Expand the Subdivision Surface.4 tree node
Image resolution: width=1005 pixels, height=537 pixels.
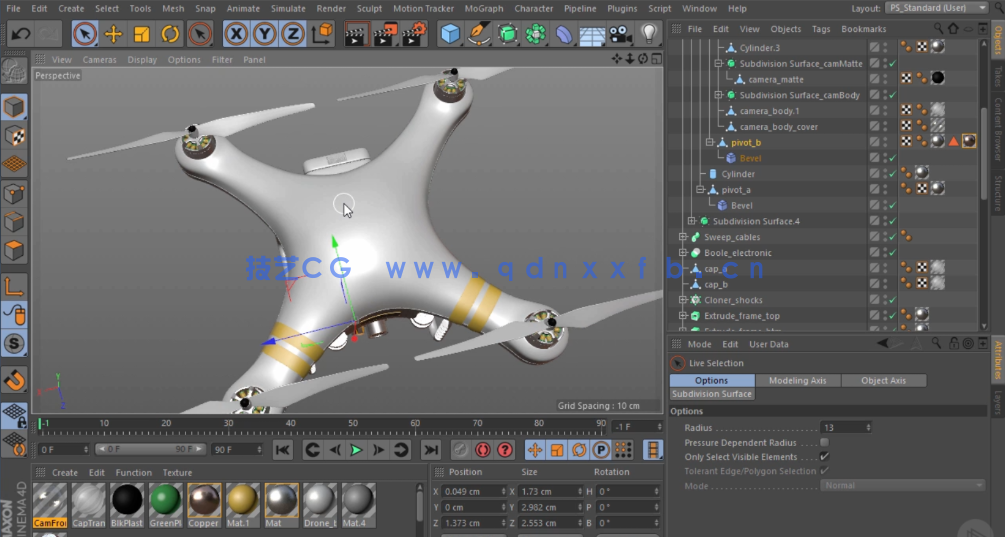coord(691,221)
